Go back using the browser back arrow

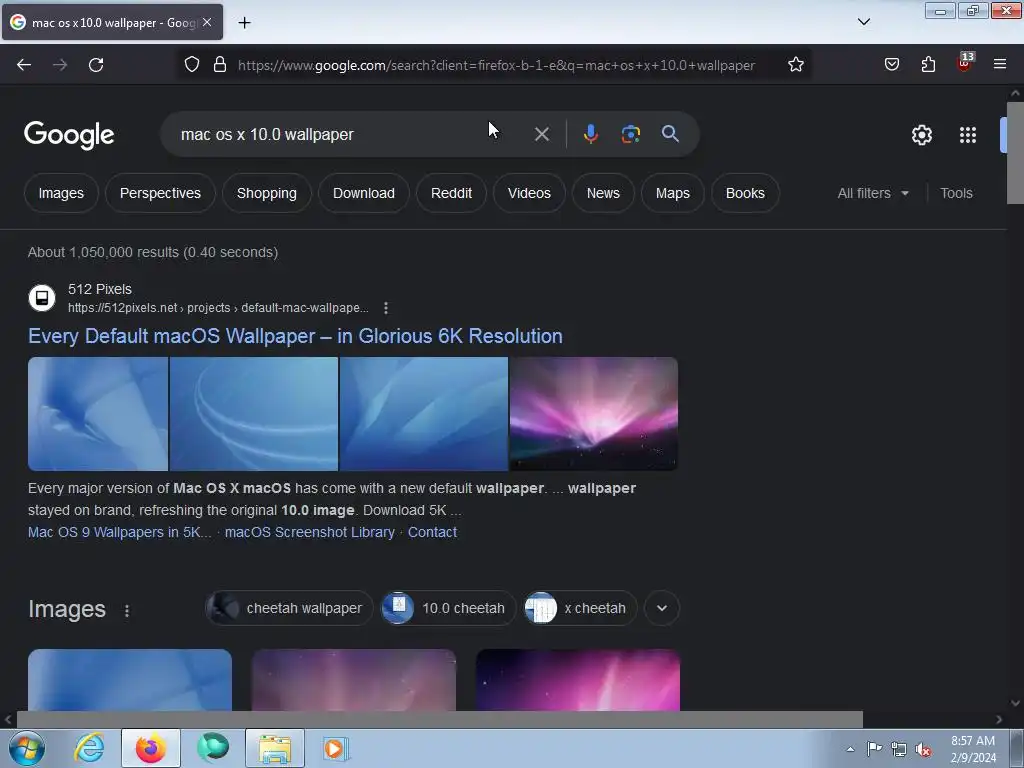tap(24, 65)
